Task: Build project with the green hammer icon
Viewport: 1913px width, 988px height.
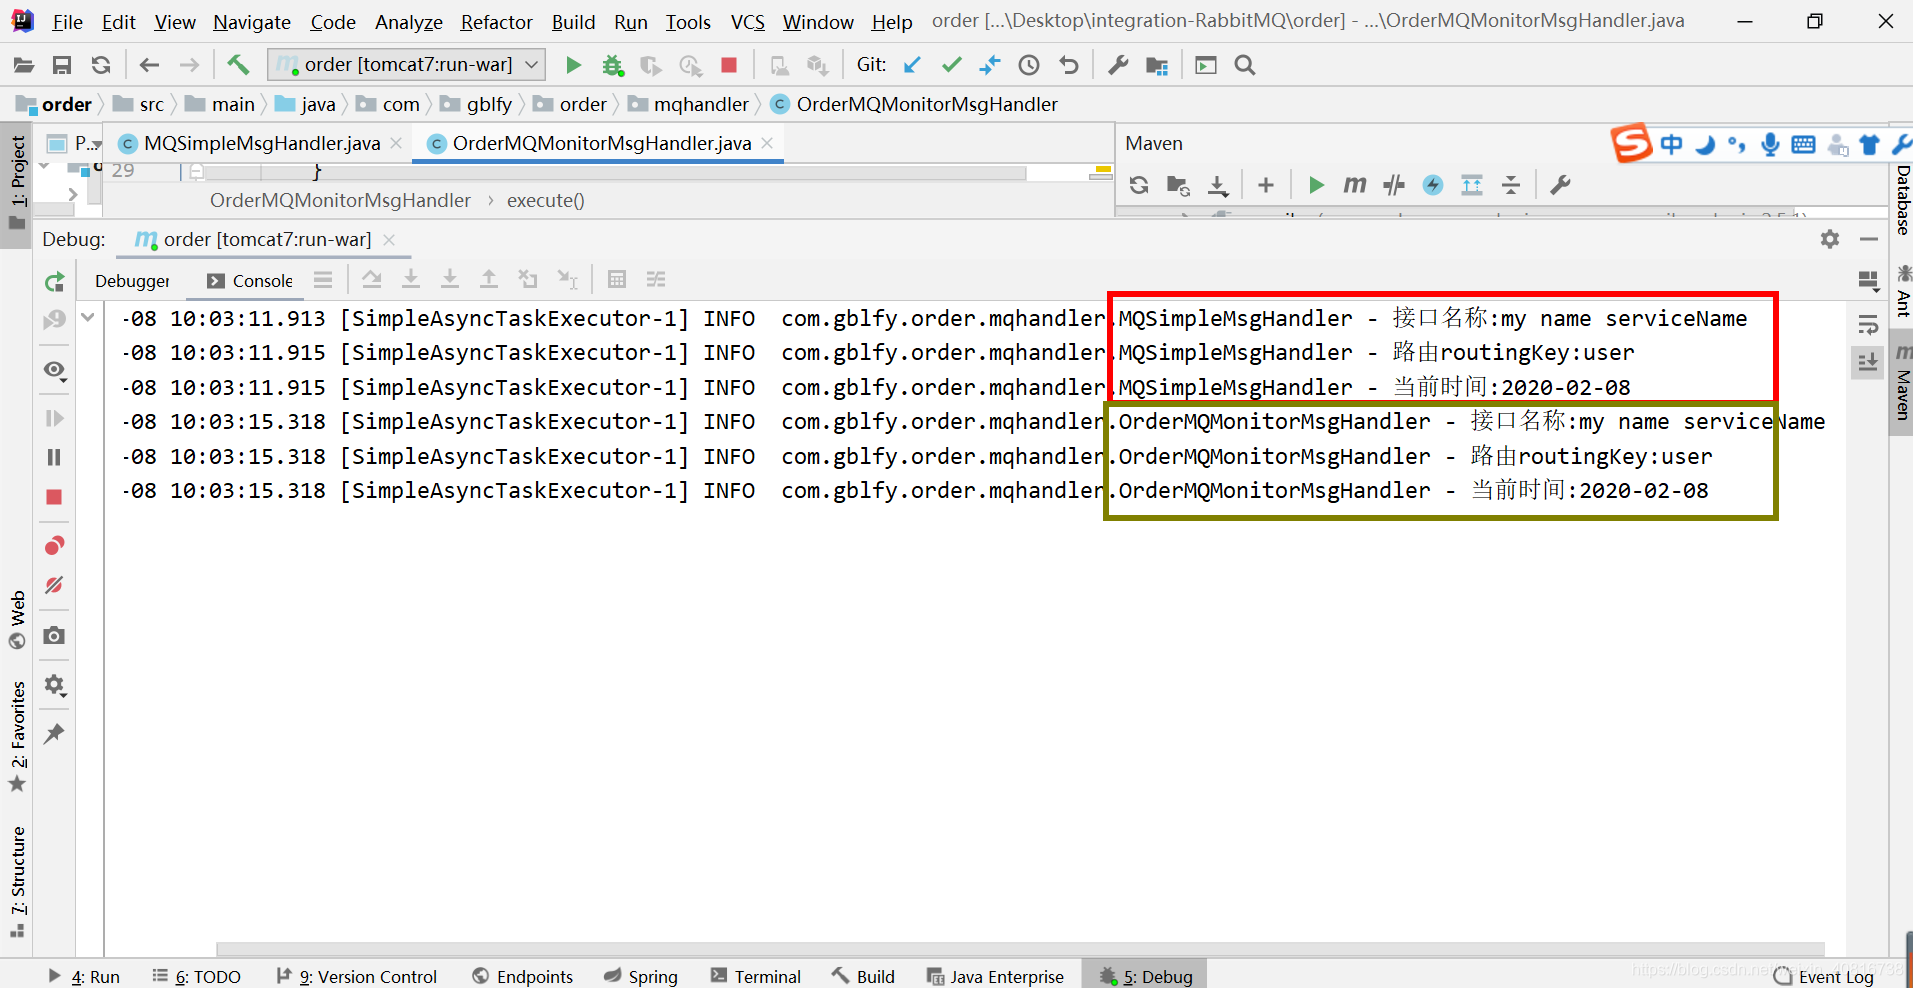Action: (x=238, y=65)
